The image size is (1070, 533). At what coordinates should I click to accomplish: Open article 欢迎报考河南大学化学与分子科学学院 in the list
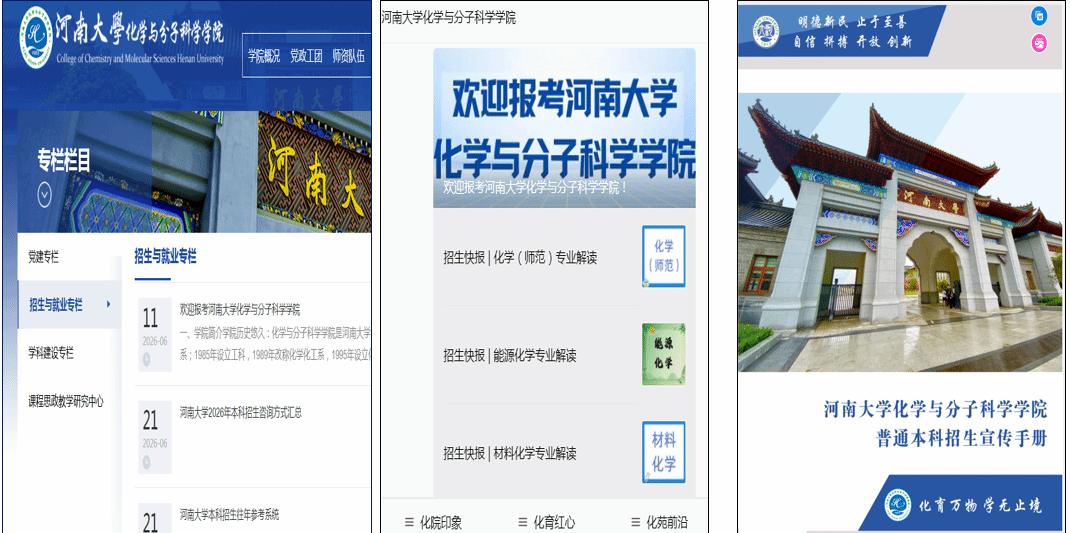click(240, 310)
